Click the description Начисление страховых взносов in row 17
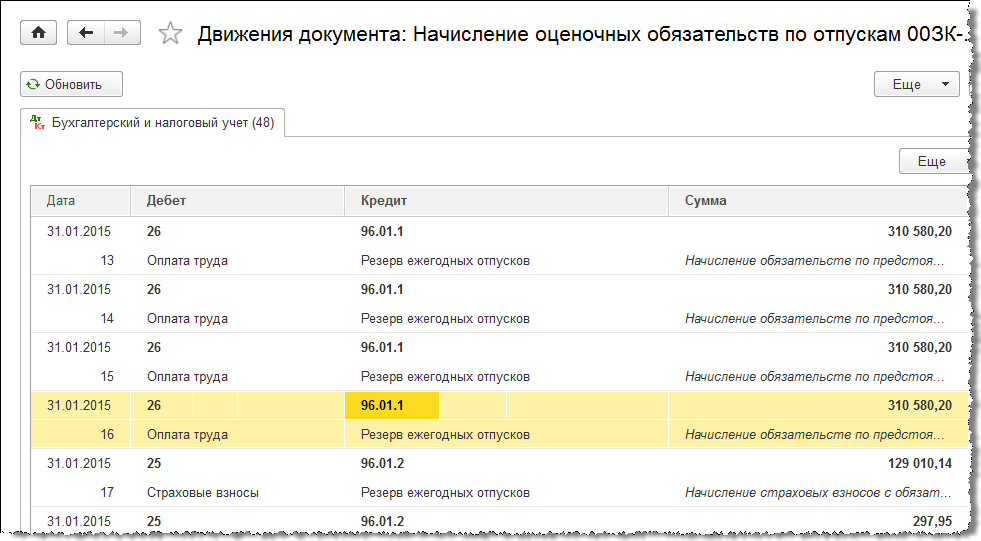Image resolution: width=981 pixels, height=541 pixels. point(818,493)
